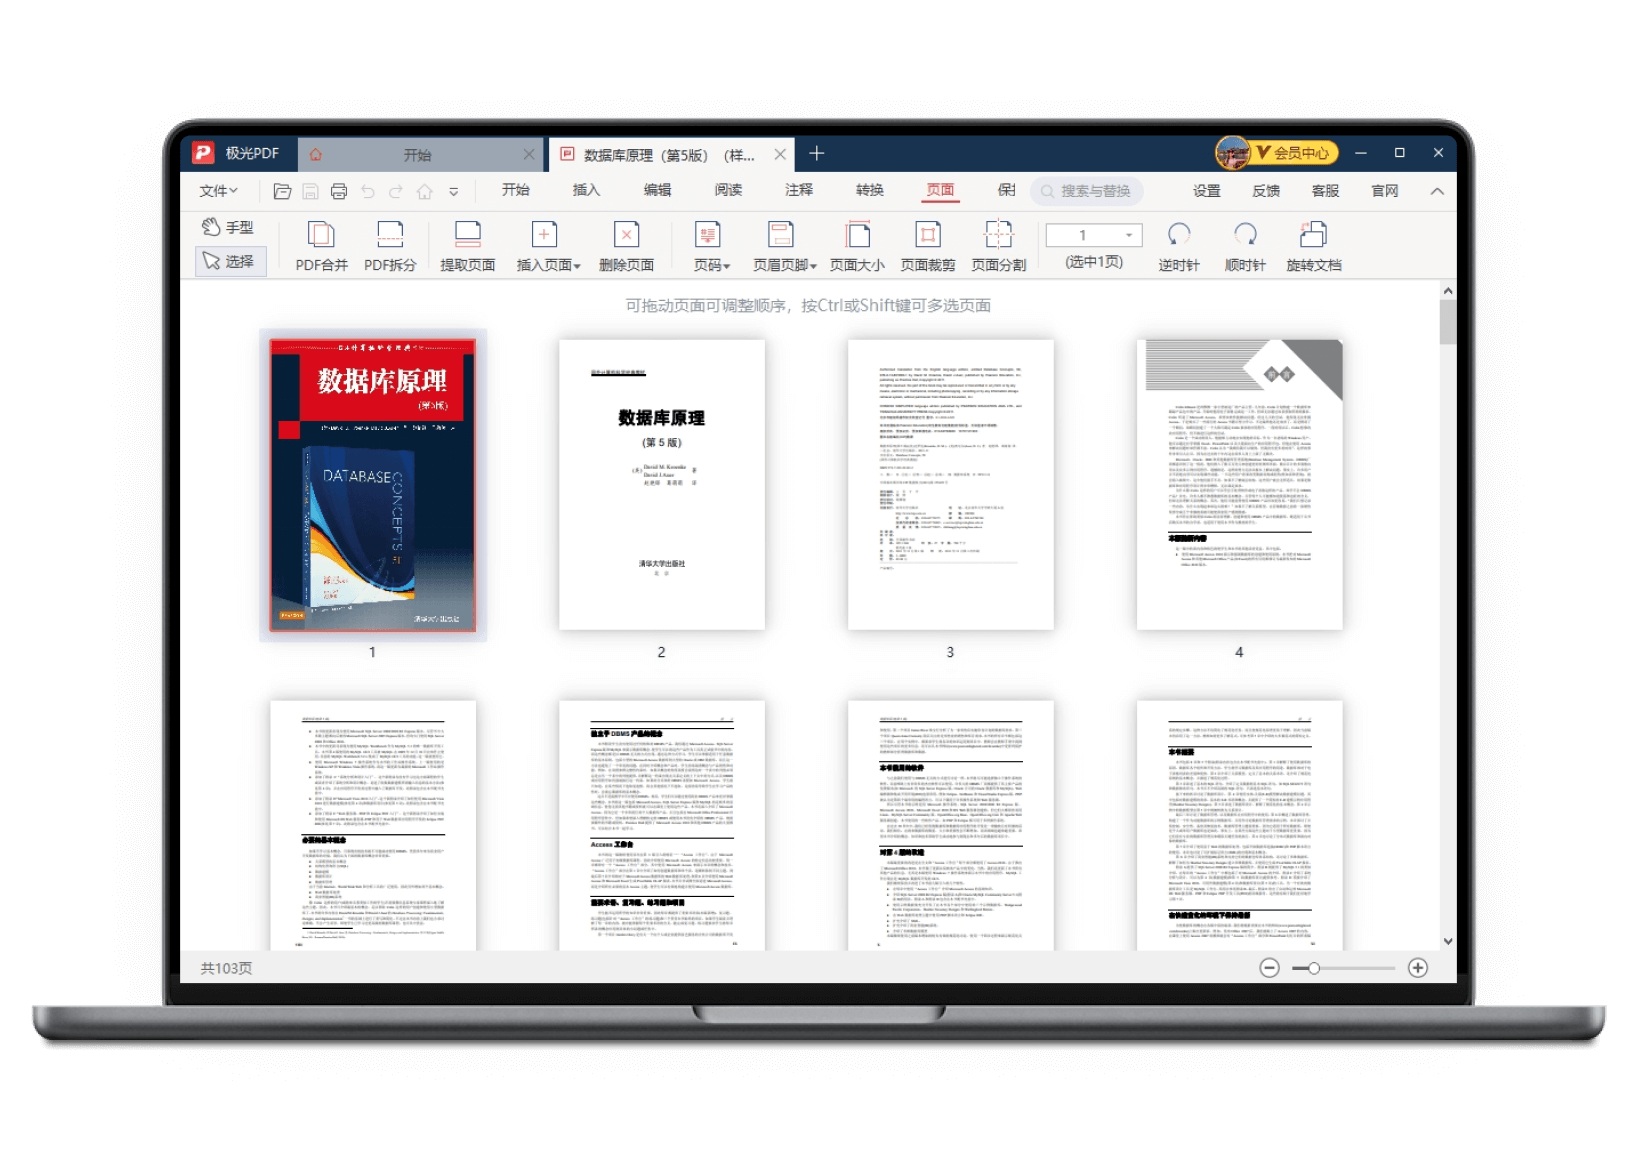
Task: Click the vertical scrollbar thumb
Action: pos(1448,322)
